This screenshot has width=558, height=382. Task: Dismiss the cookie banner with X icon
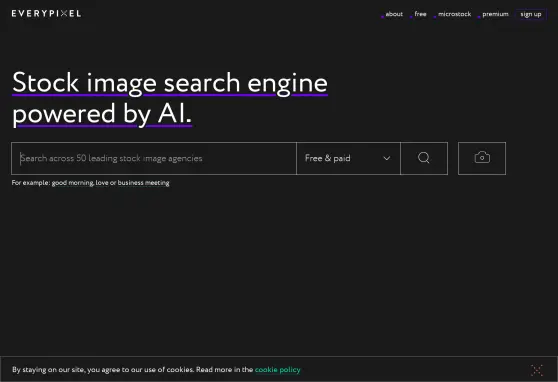[537, 370]
